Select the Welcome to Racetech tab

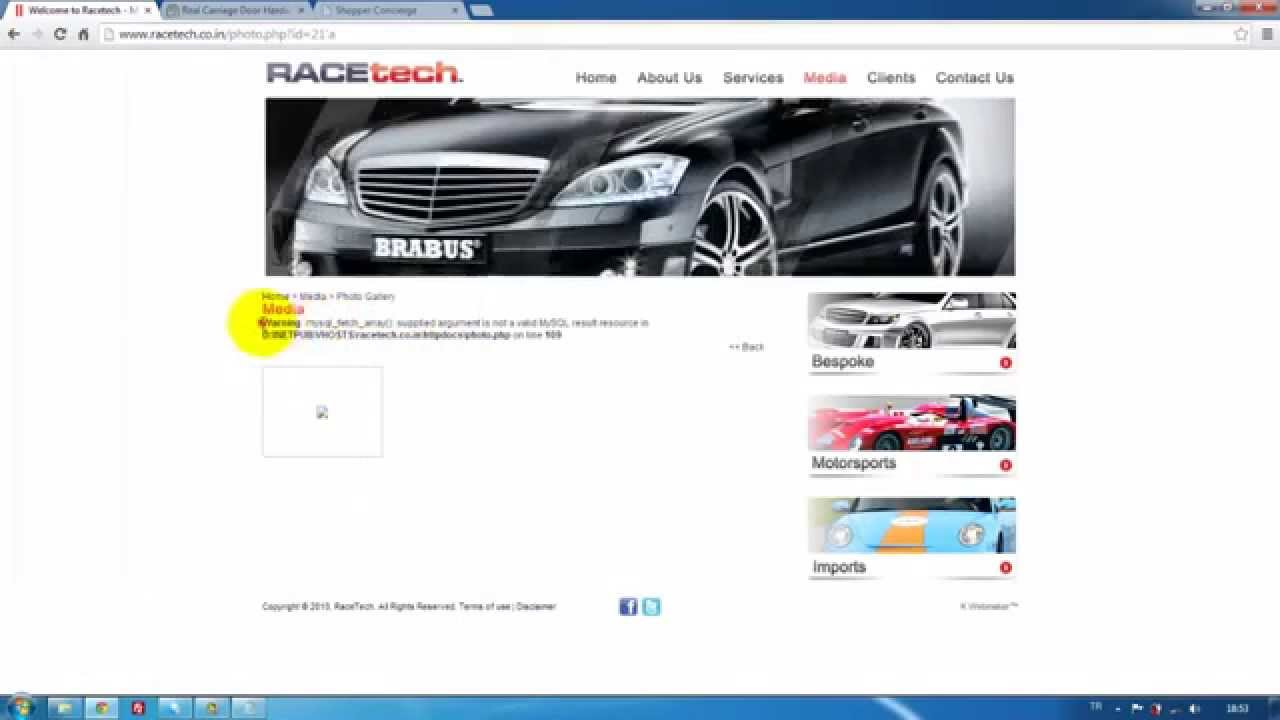pyautogui.click(x=82, y=10)
